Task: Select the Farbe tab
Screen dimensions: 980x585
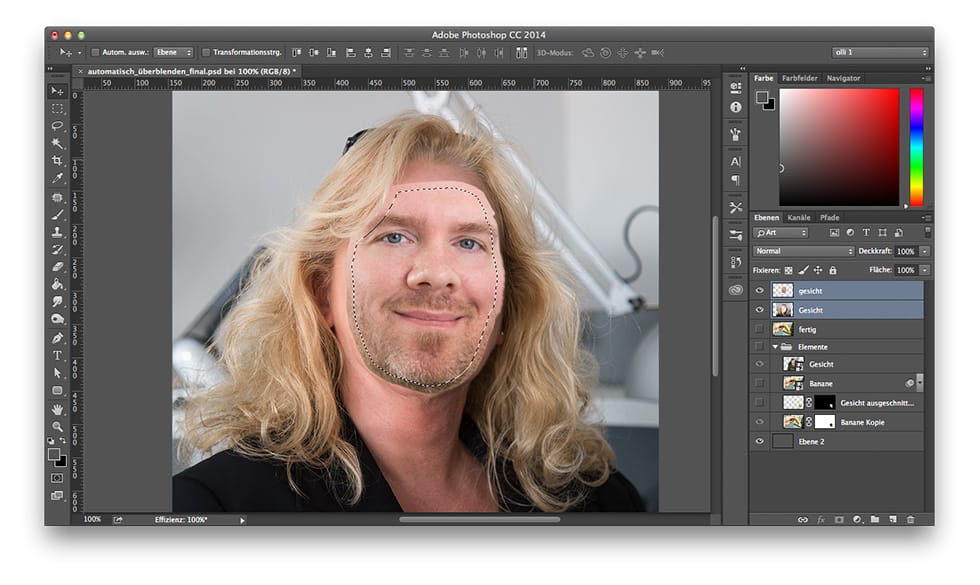Action: pyautogui.click(x=763, y=78)
